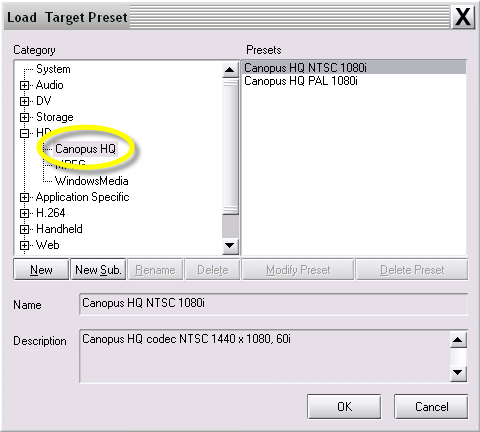This screenshot has height=432, width=480.
Task: Click the Modify Preset button
Action: 298,269
